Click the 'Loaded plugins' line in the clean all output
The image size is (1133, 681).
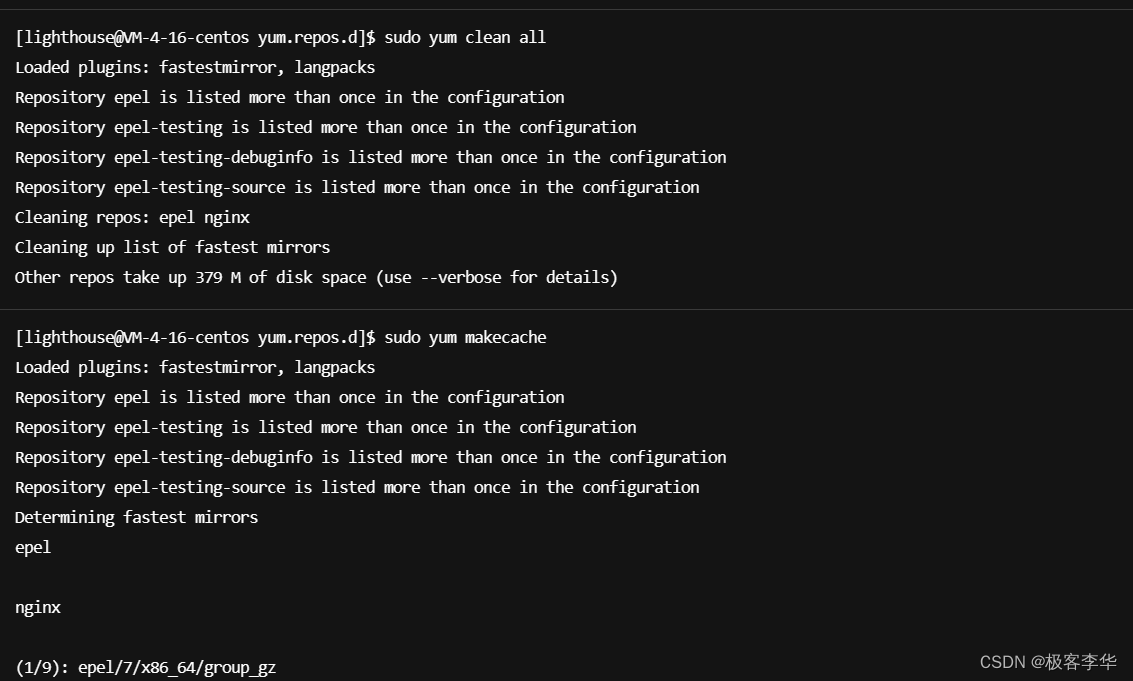click(x=195, y=68)
